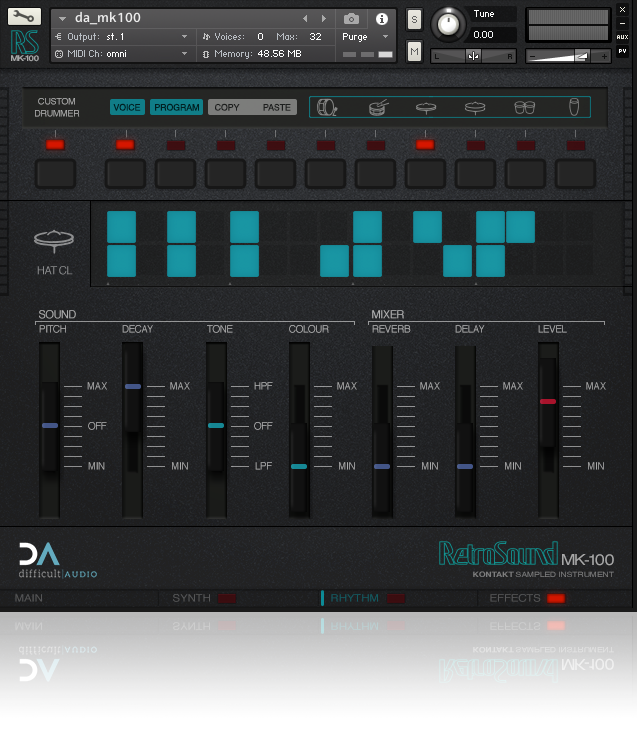The image size is (637, 750).
Task: Toggle the EFFECTS tab red LED
Action: (556, 598)
